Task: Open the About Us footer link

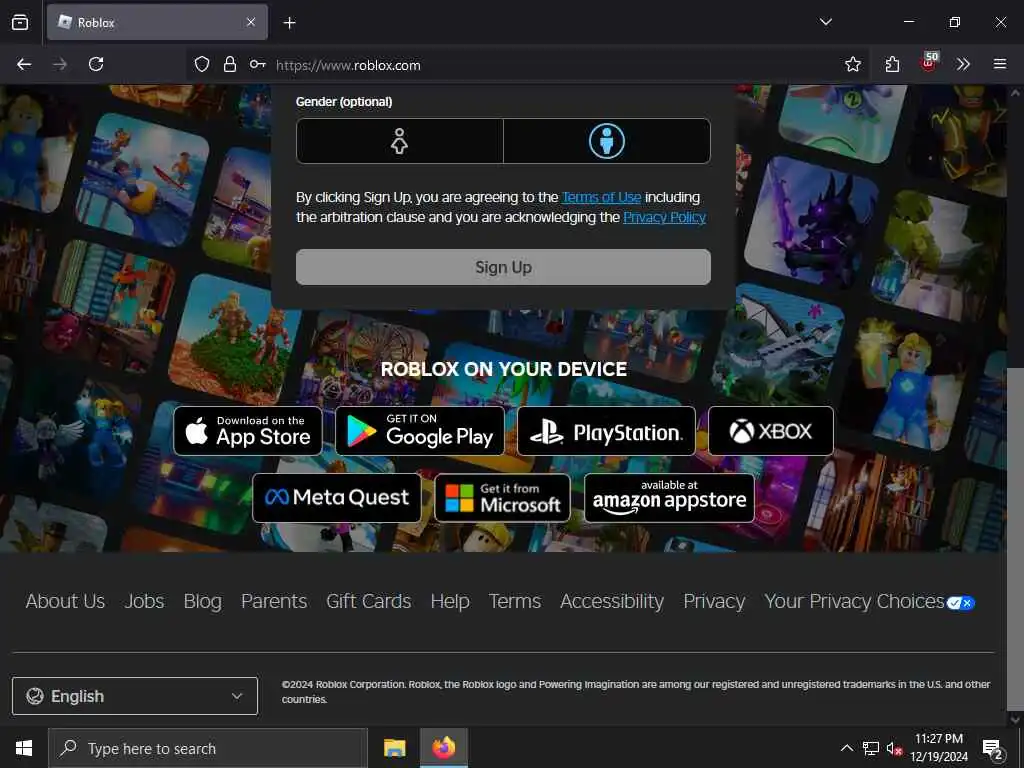Action: [65, 601]
